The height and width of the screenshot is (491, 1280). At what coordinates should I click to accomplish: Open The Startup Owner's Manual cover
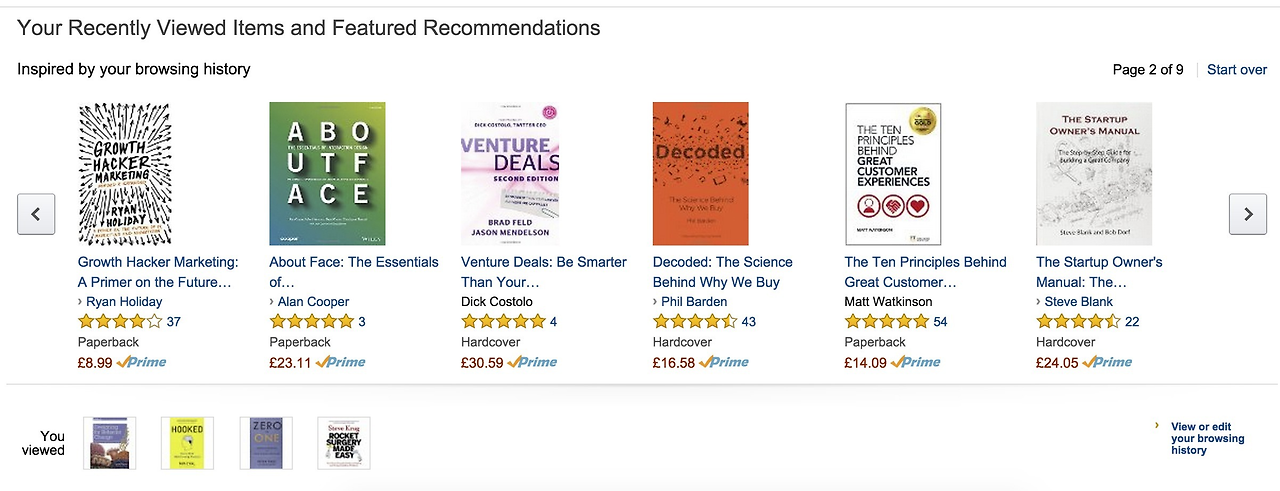click(x=1093, y=174)
